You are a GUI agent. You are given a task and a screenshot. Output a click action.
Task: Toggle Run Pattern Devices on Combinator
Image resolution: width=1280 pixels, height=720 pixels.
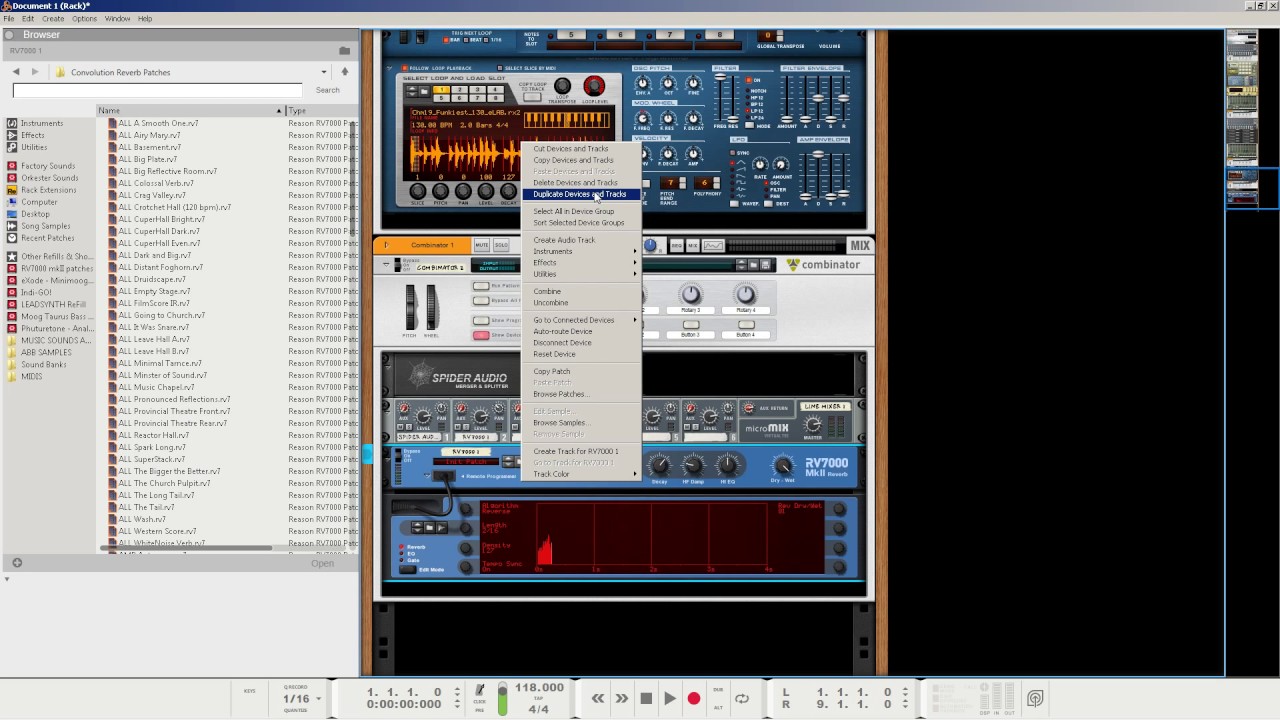[x=481, y=286]
